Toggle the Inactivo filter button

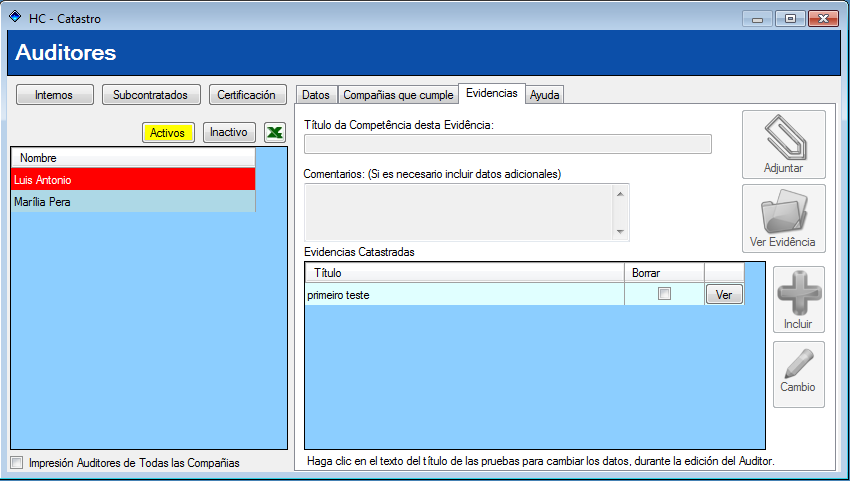coord(229,132)
